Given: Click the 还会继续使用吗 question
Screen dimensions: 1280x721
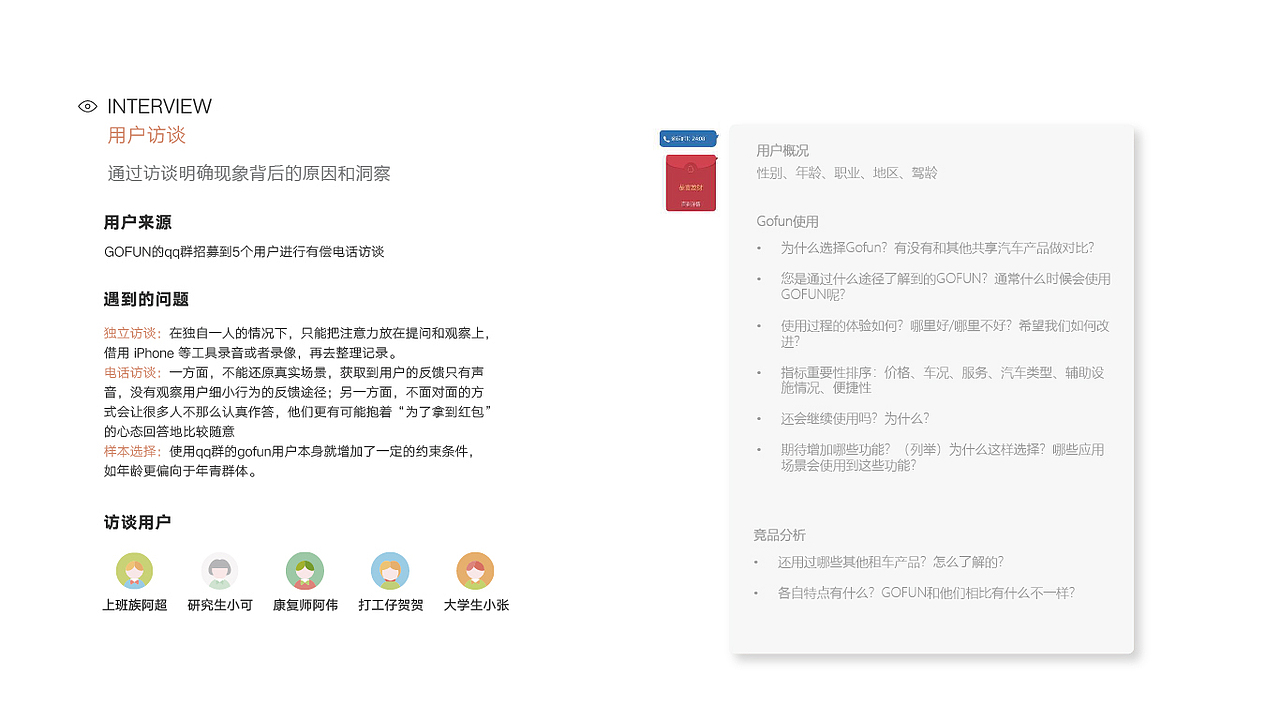Looking at the screenshot, I should tap(855, 418).
